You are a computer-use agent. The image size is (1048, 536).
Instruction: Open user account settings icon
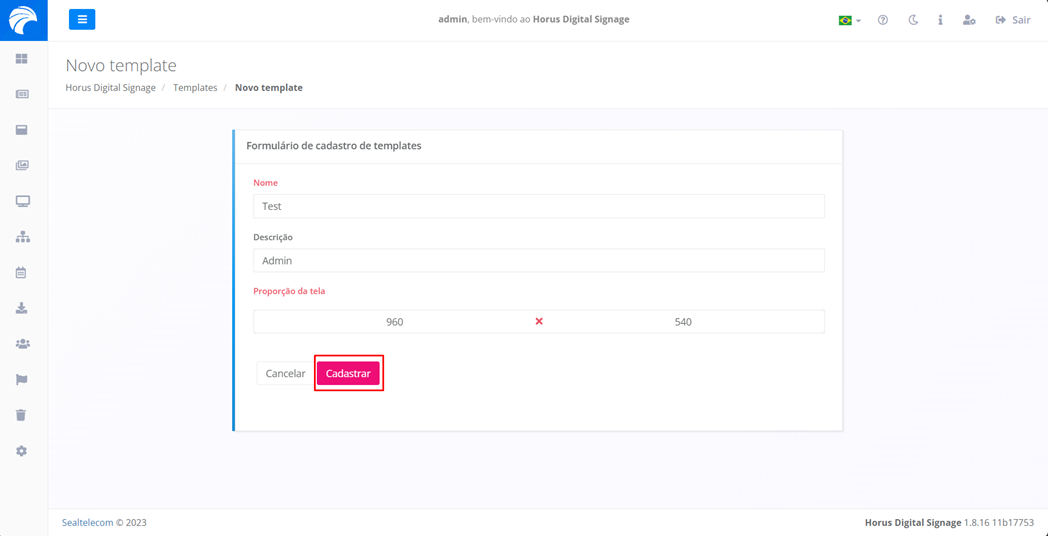(968, 20)
